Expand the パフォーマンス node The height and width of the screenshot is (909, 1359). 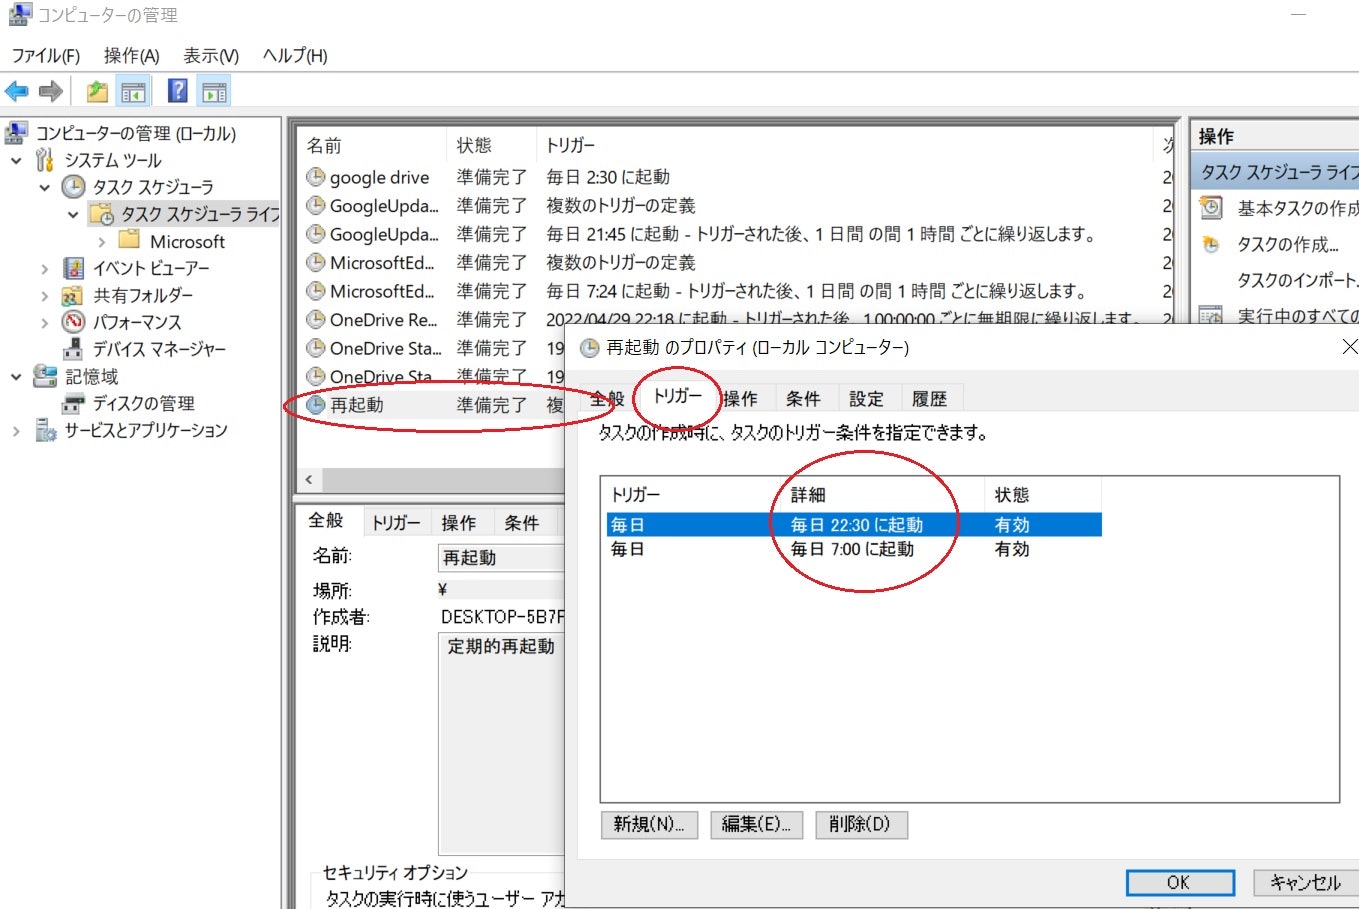44,322
